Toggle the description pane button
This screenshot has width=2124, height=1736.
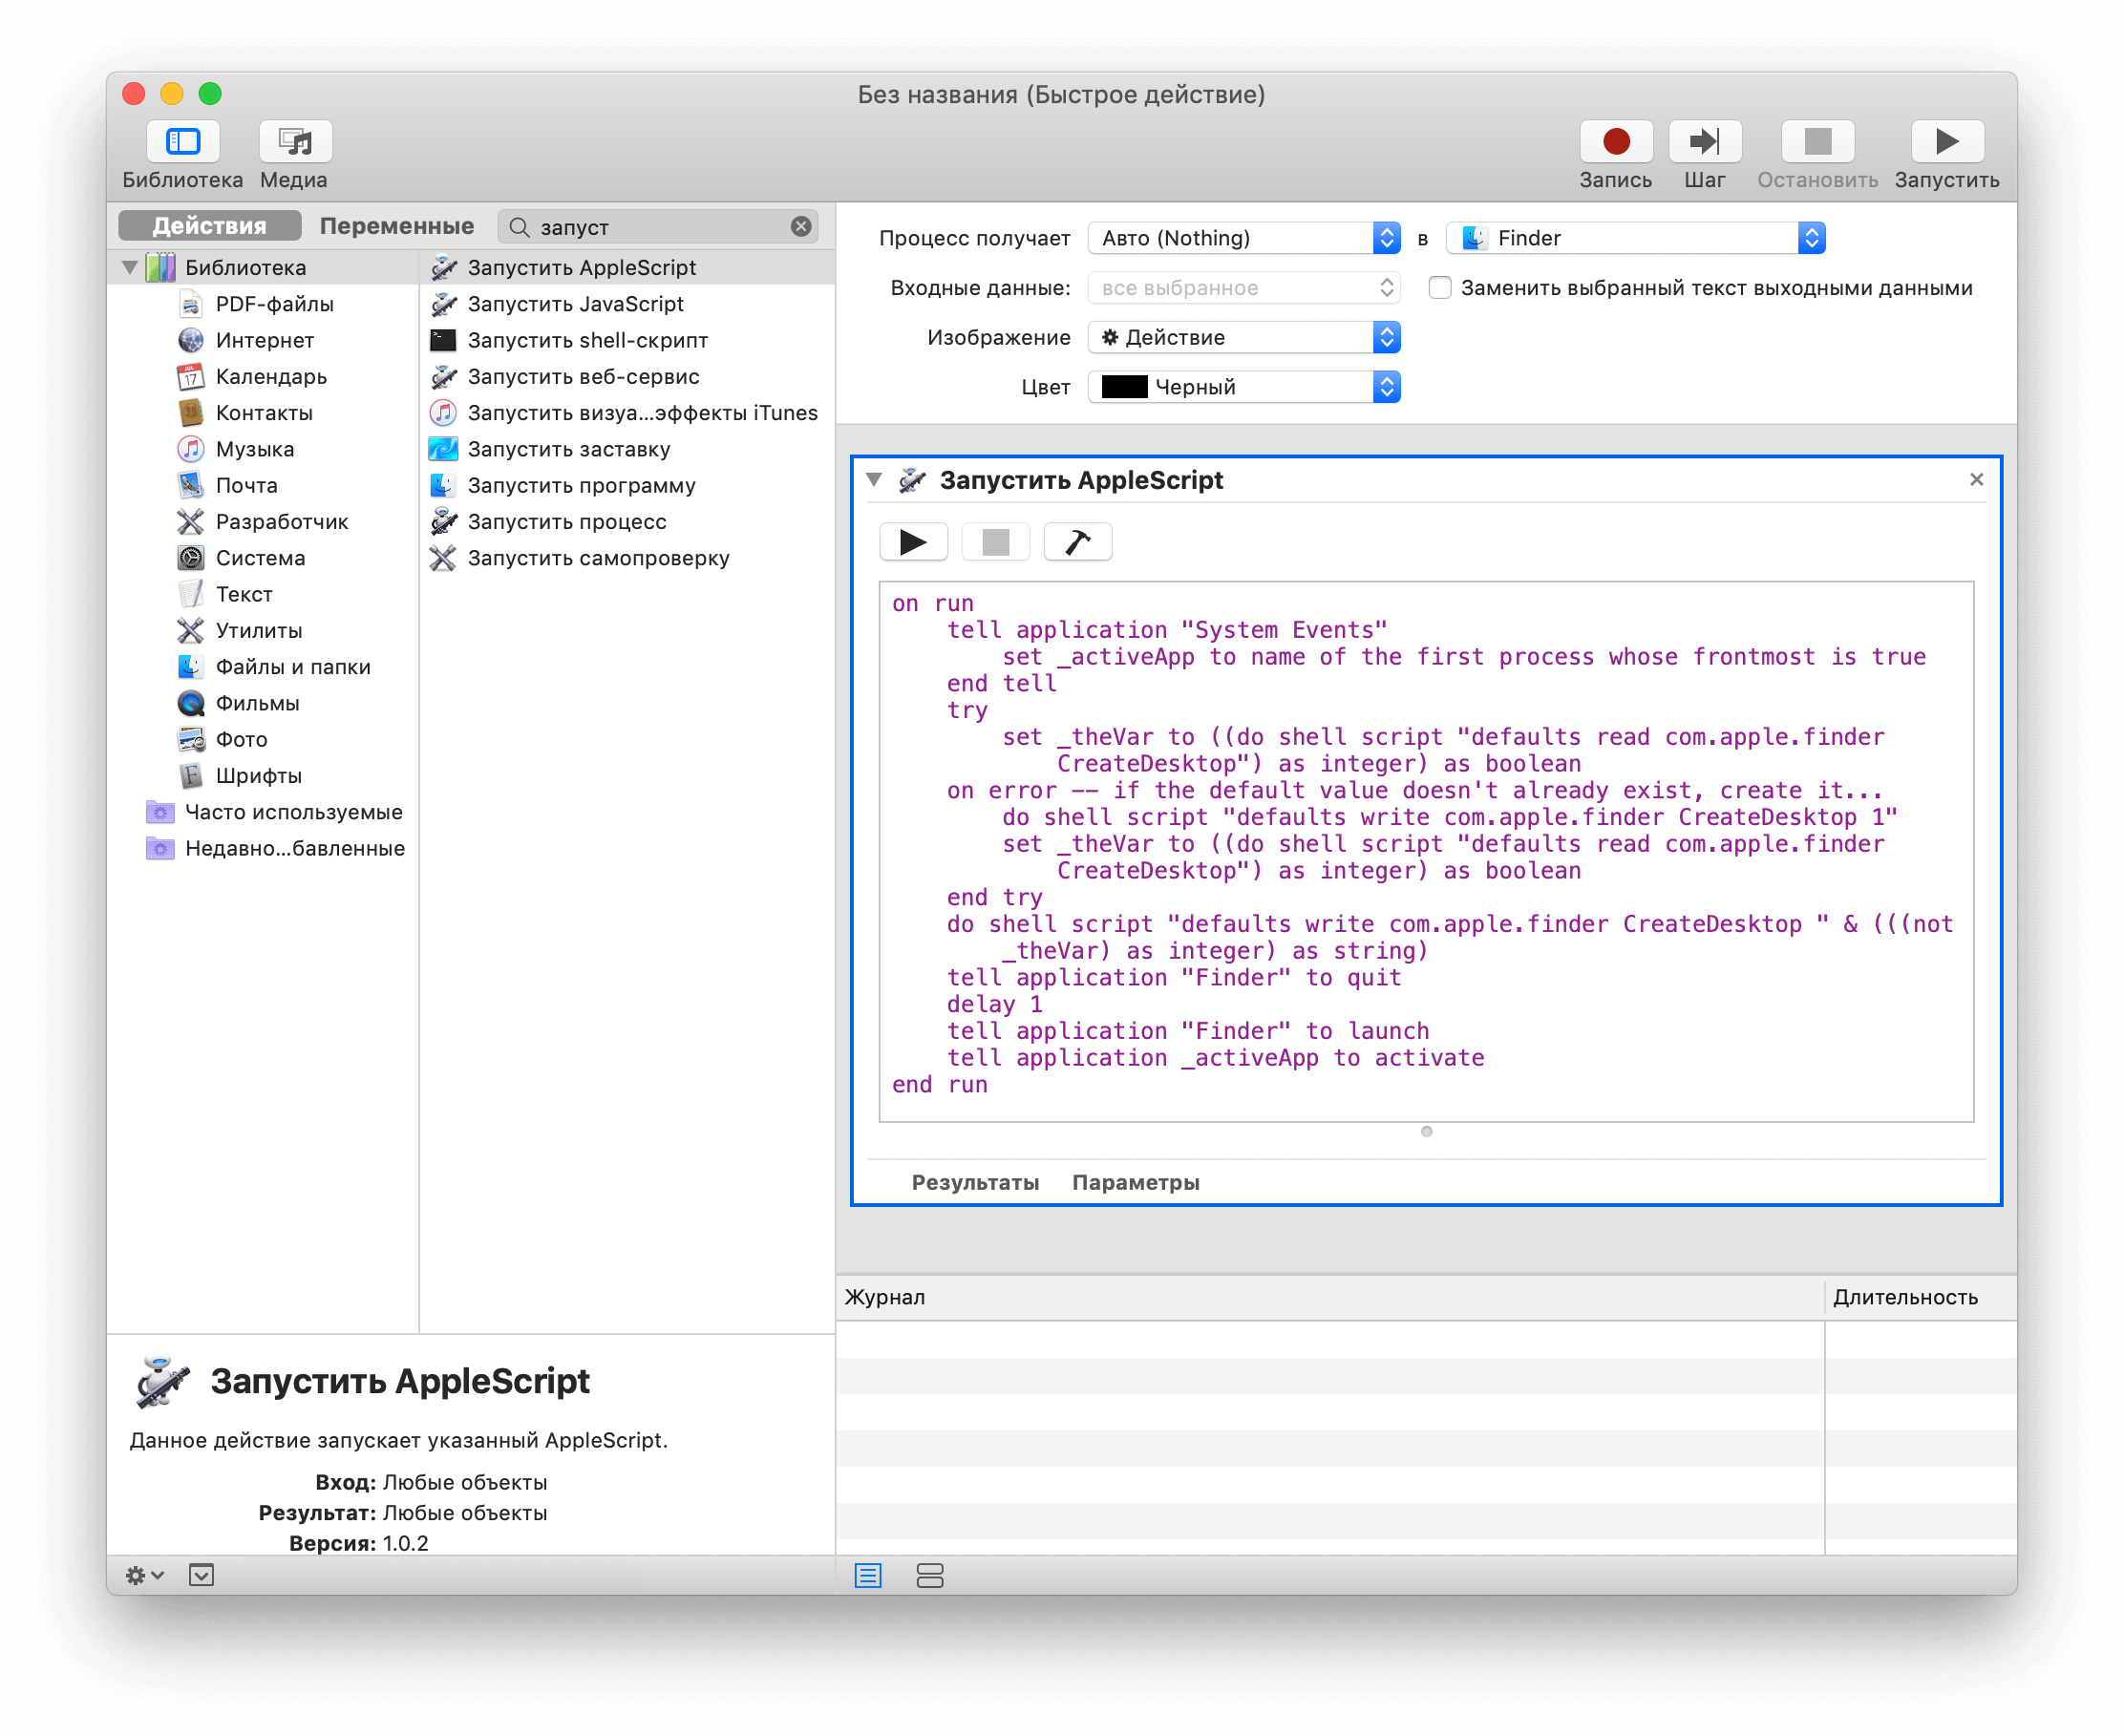coord(201,1575)
